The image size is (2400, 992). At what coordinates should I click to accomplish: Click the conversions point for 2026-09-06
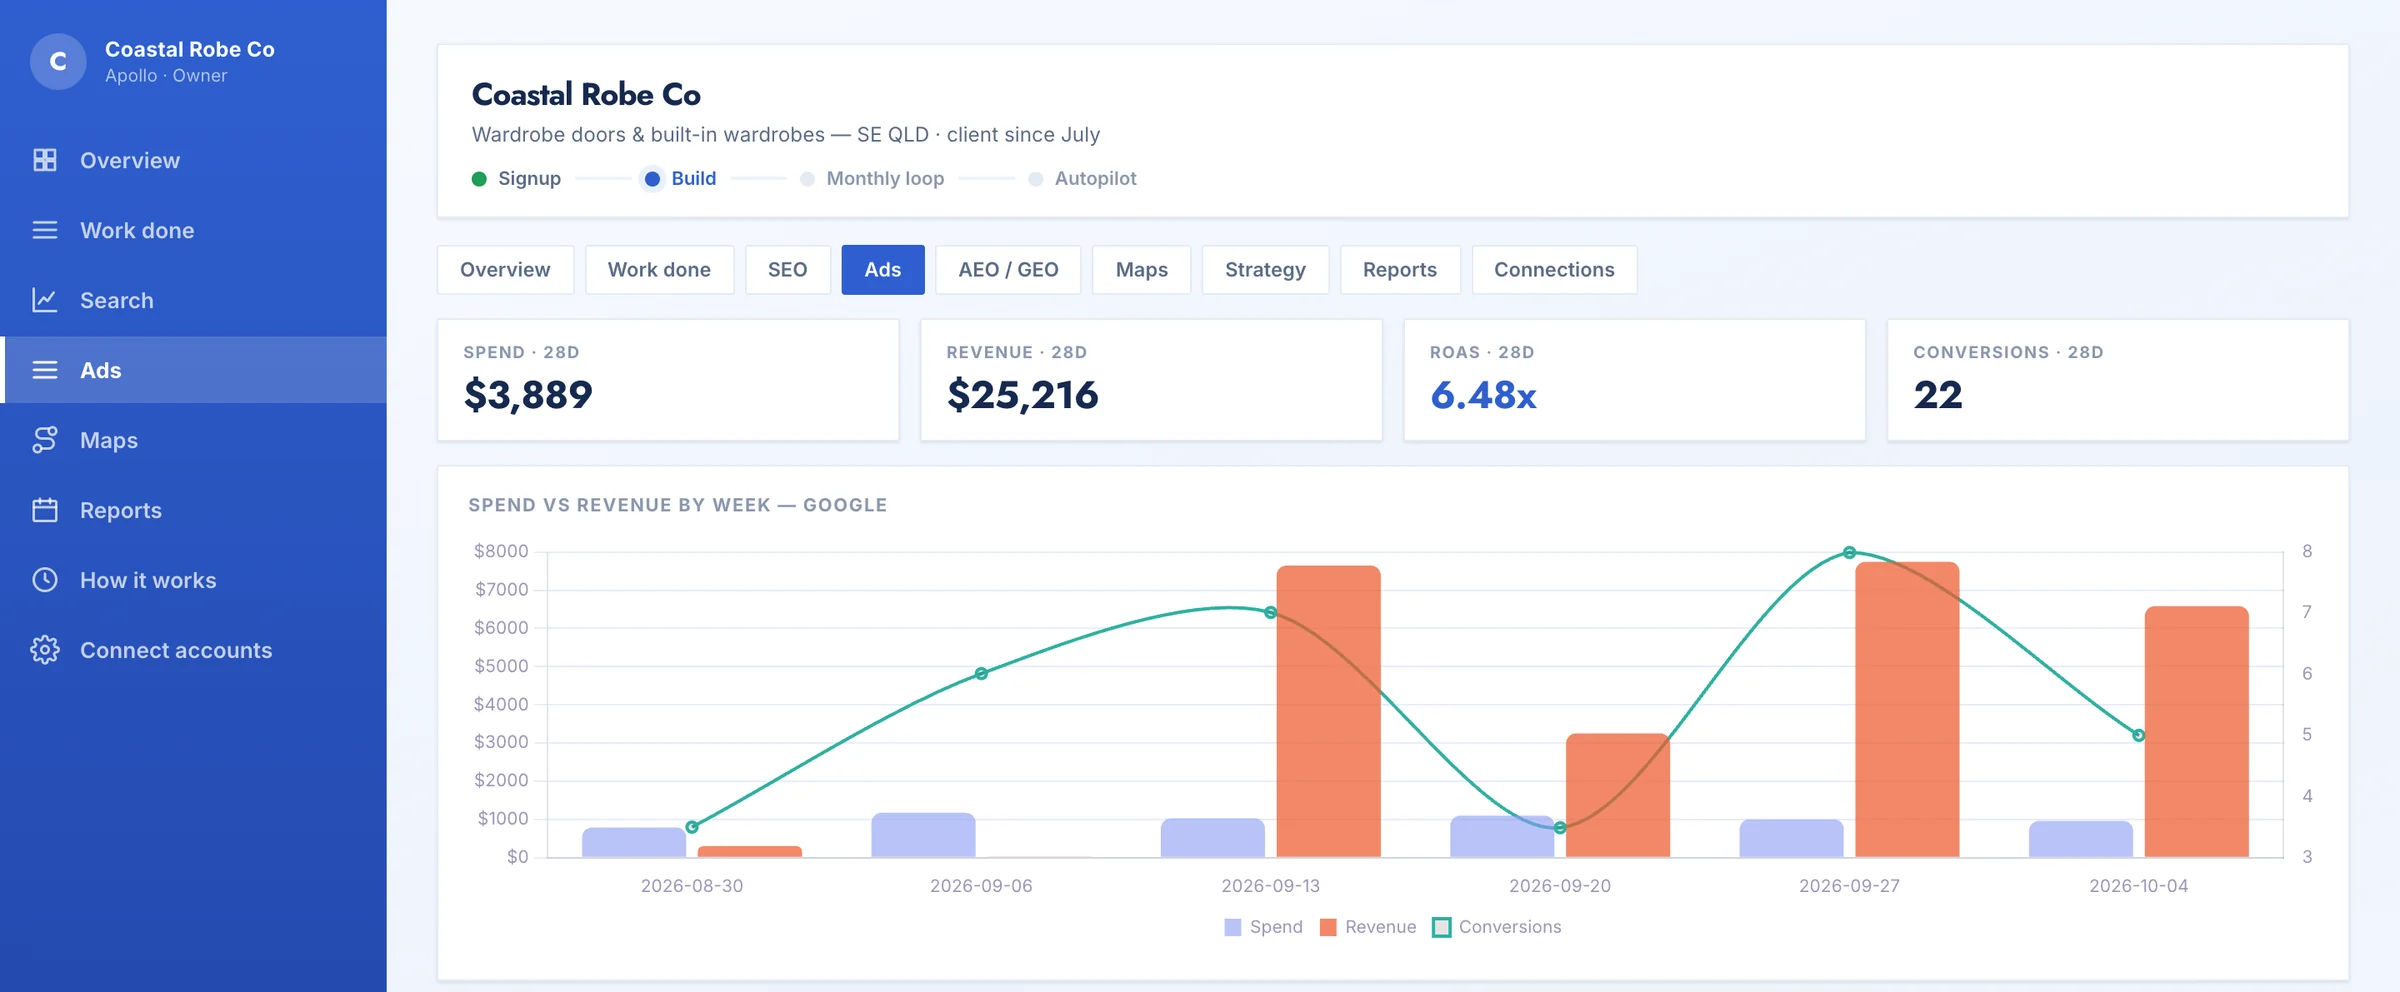click(981, 674)
